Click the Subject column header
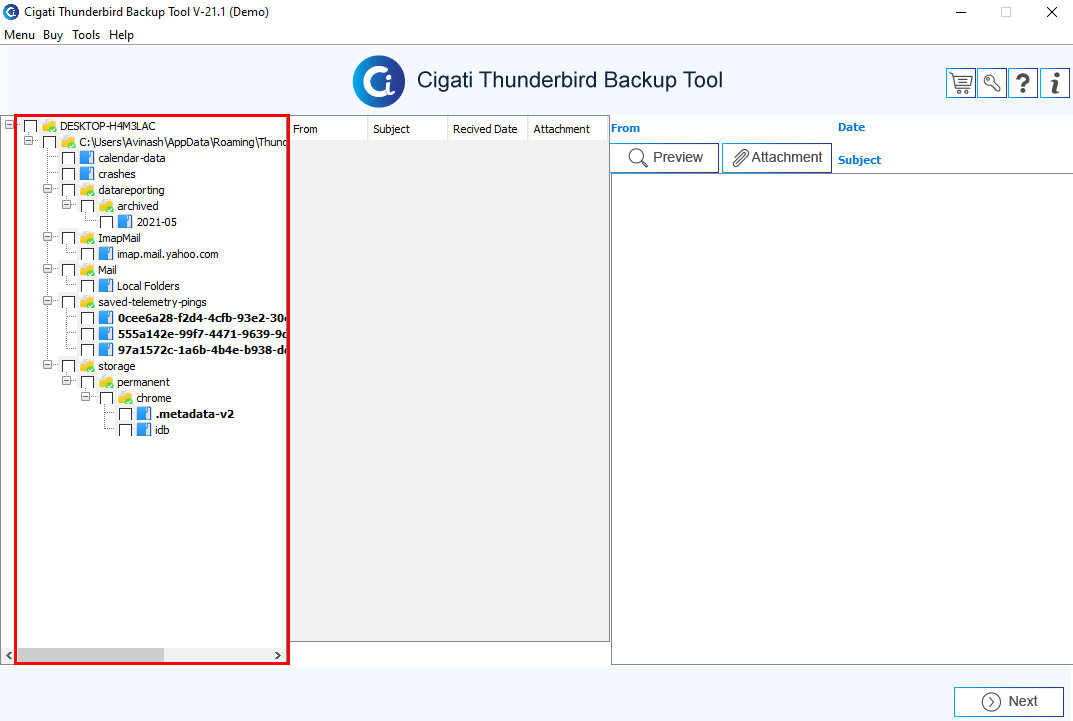Screen dimensions: 1073x721 (x=408, y=129)
